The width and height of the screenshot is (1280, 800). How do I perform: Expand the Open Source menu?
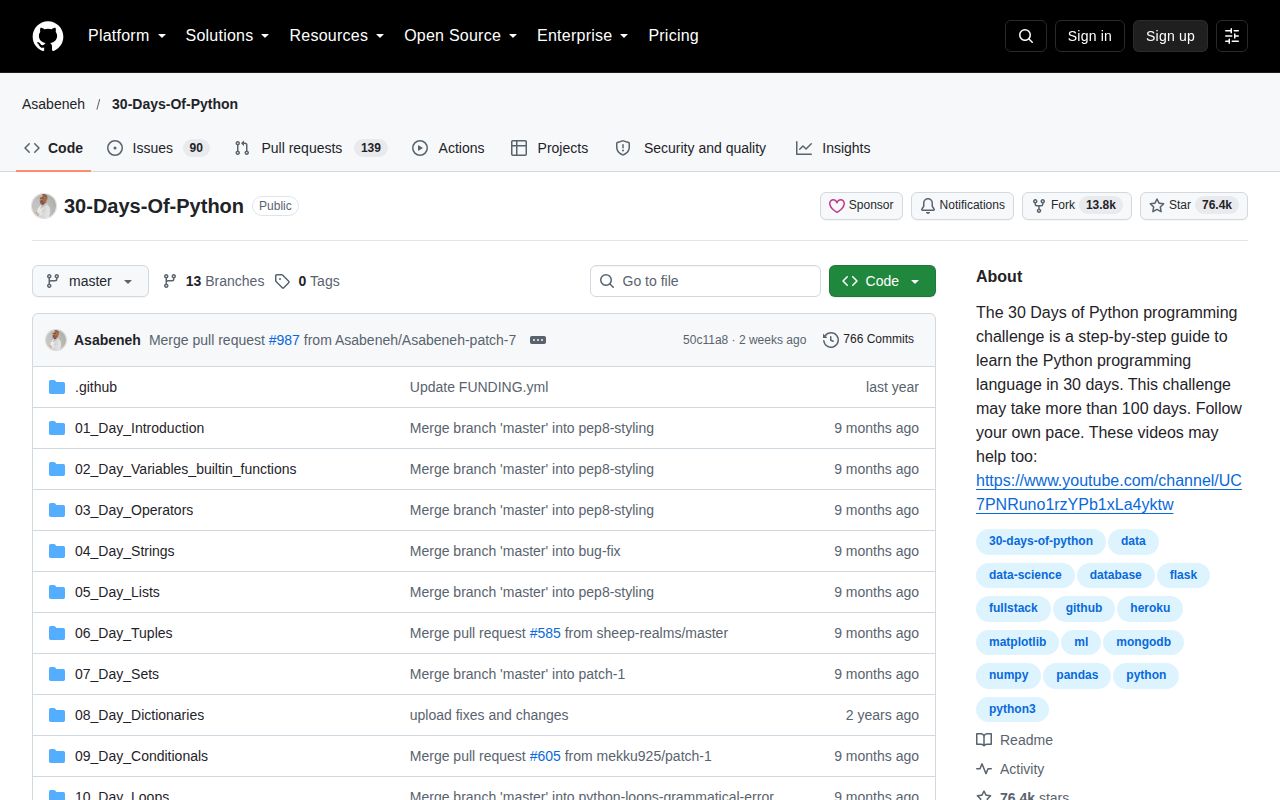click(460, 36)
